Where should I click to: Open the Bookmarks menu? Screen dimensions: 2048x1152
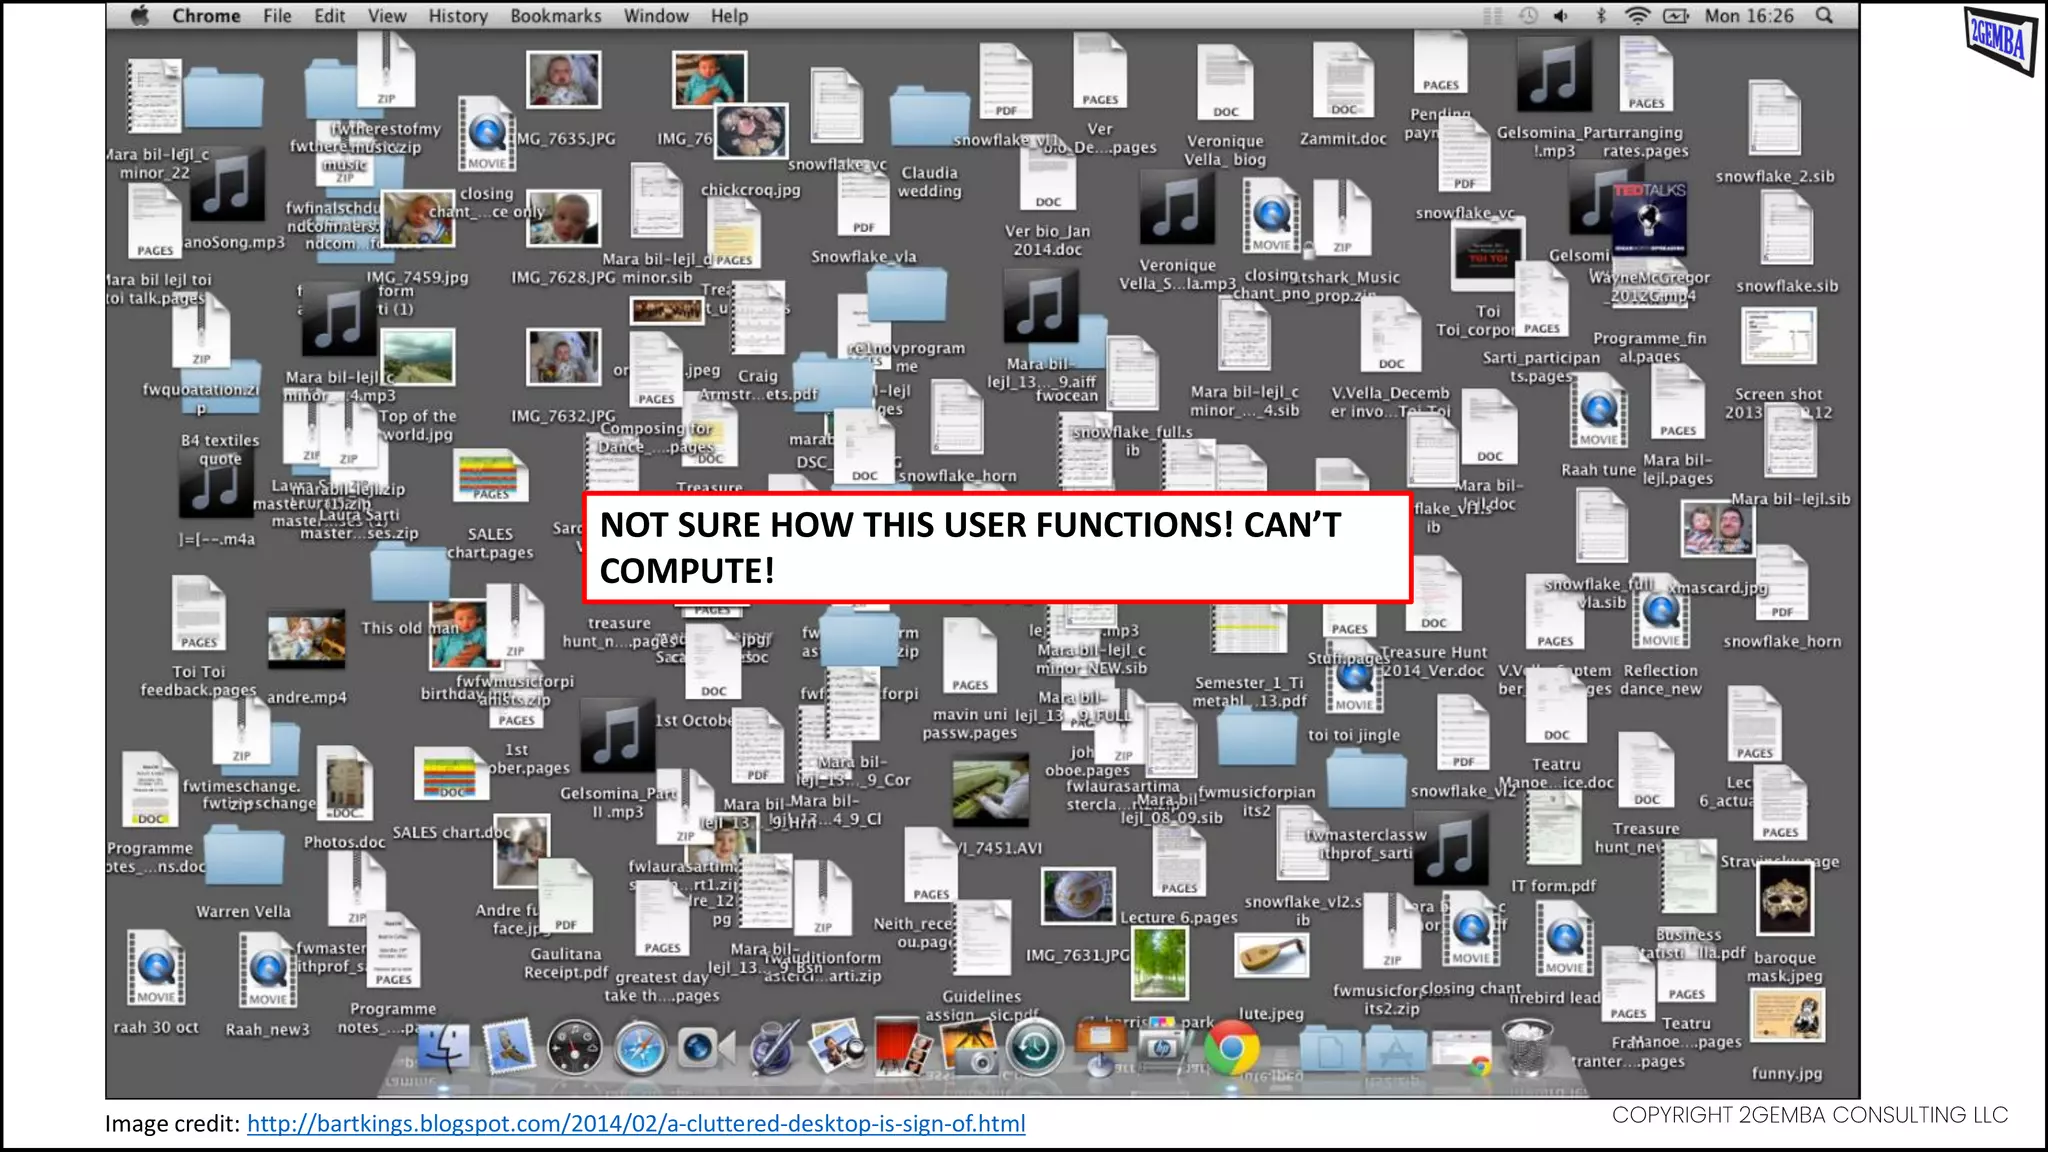tap(555, 16)
